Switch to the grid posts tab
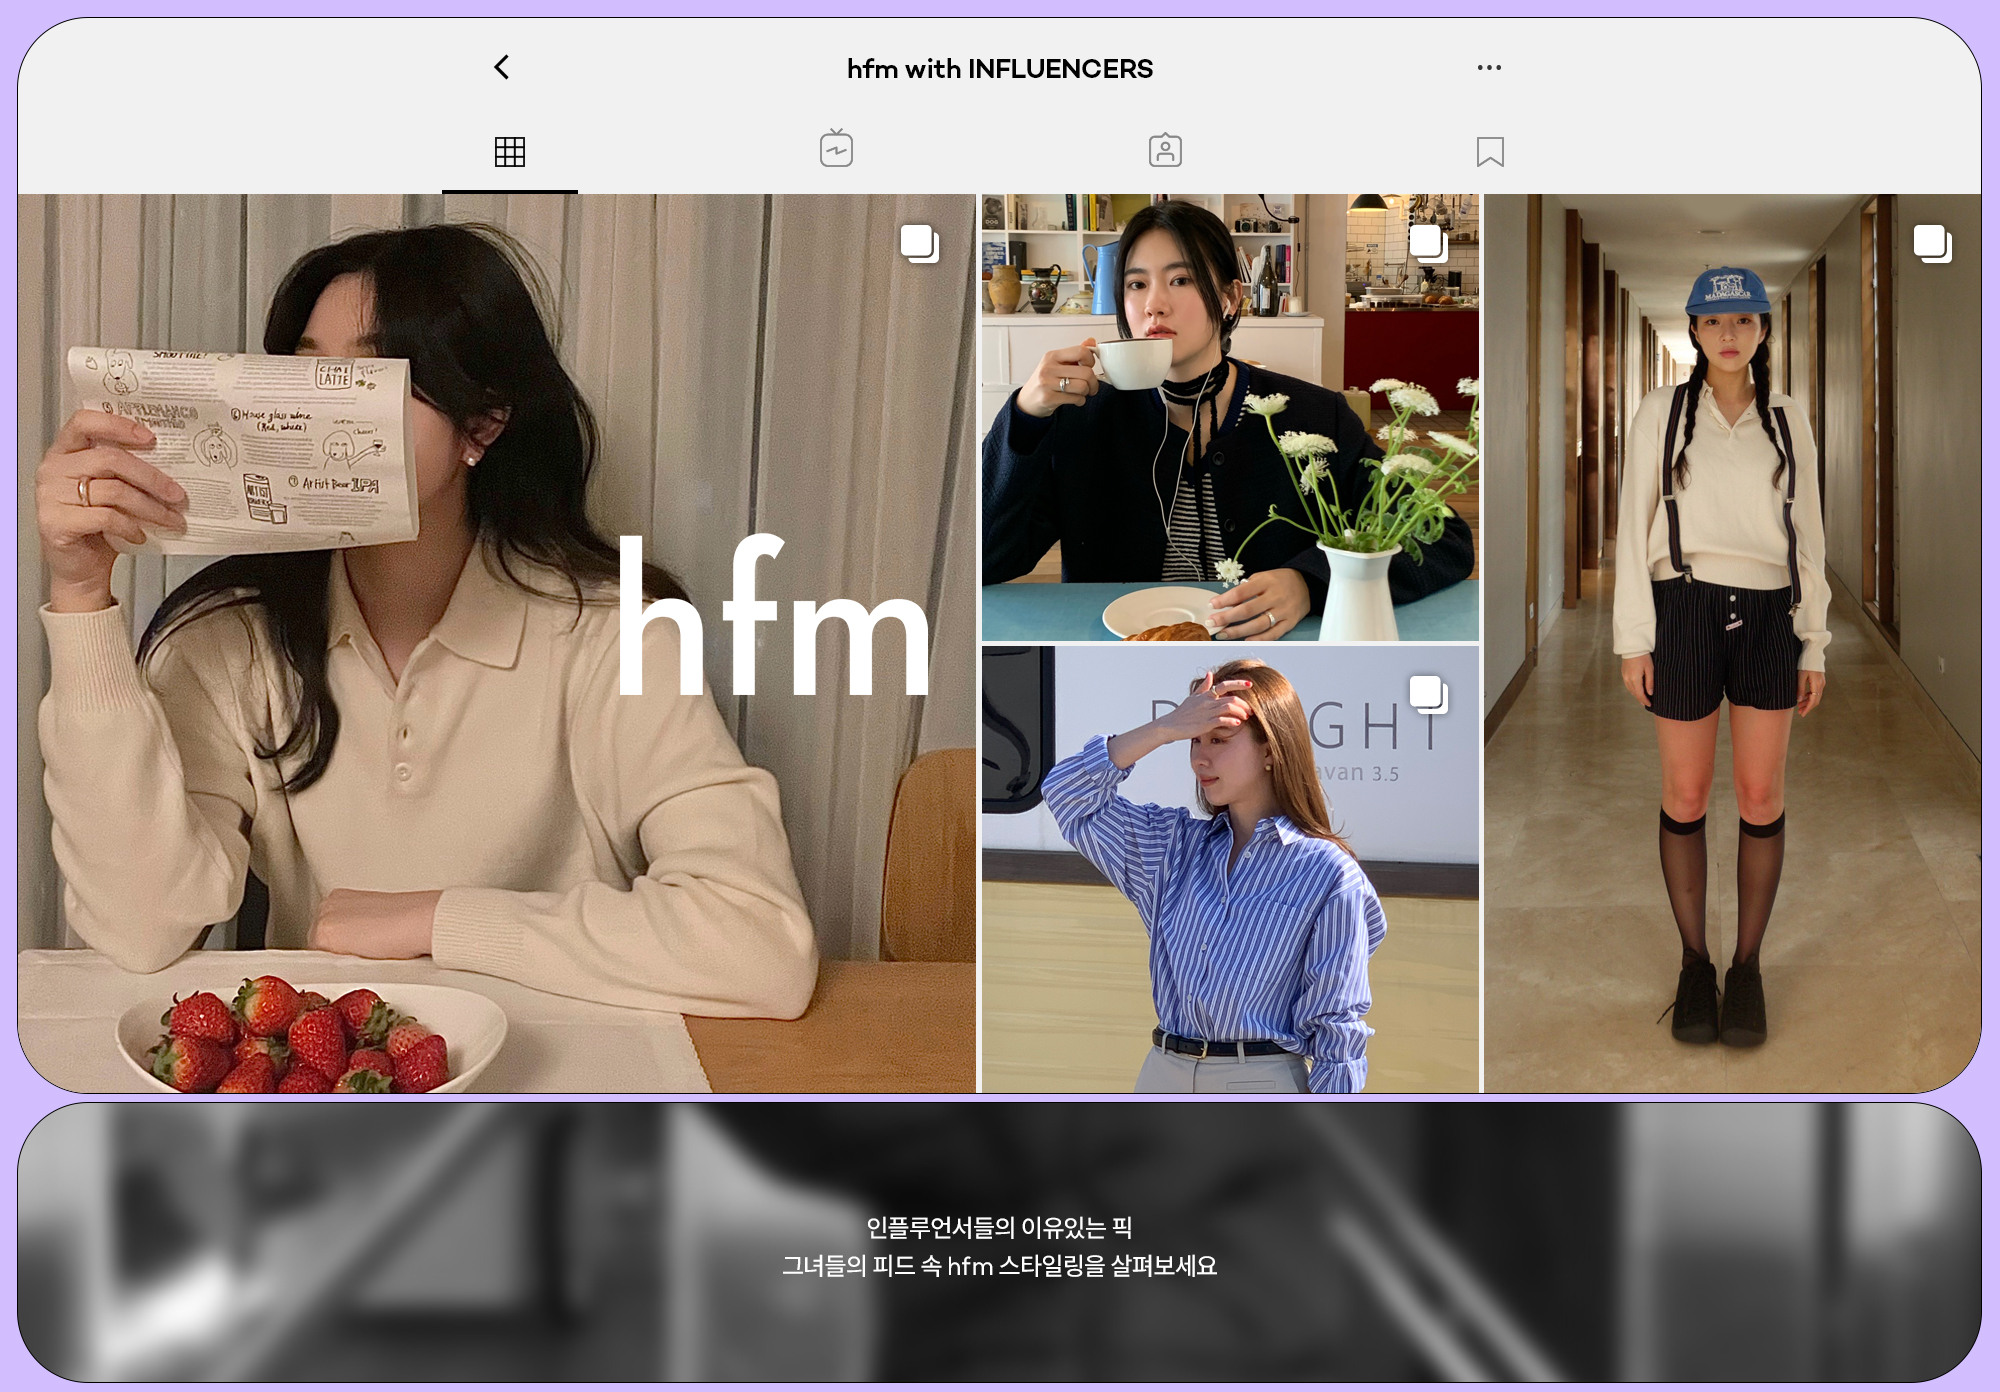The image size is (2000, 1392). (x=510, y=152)
